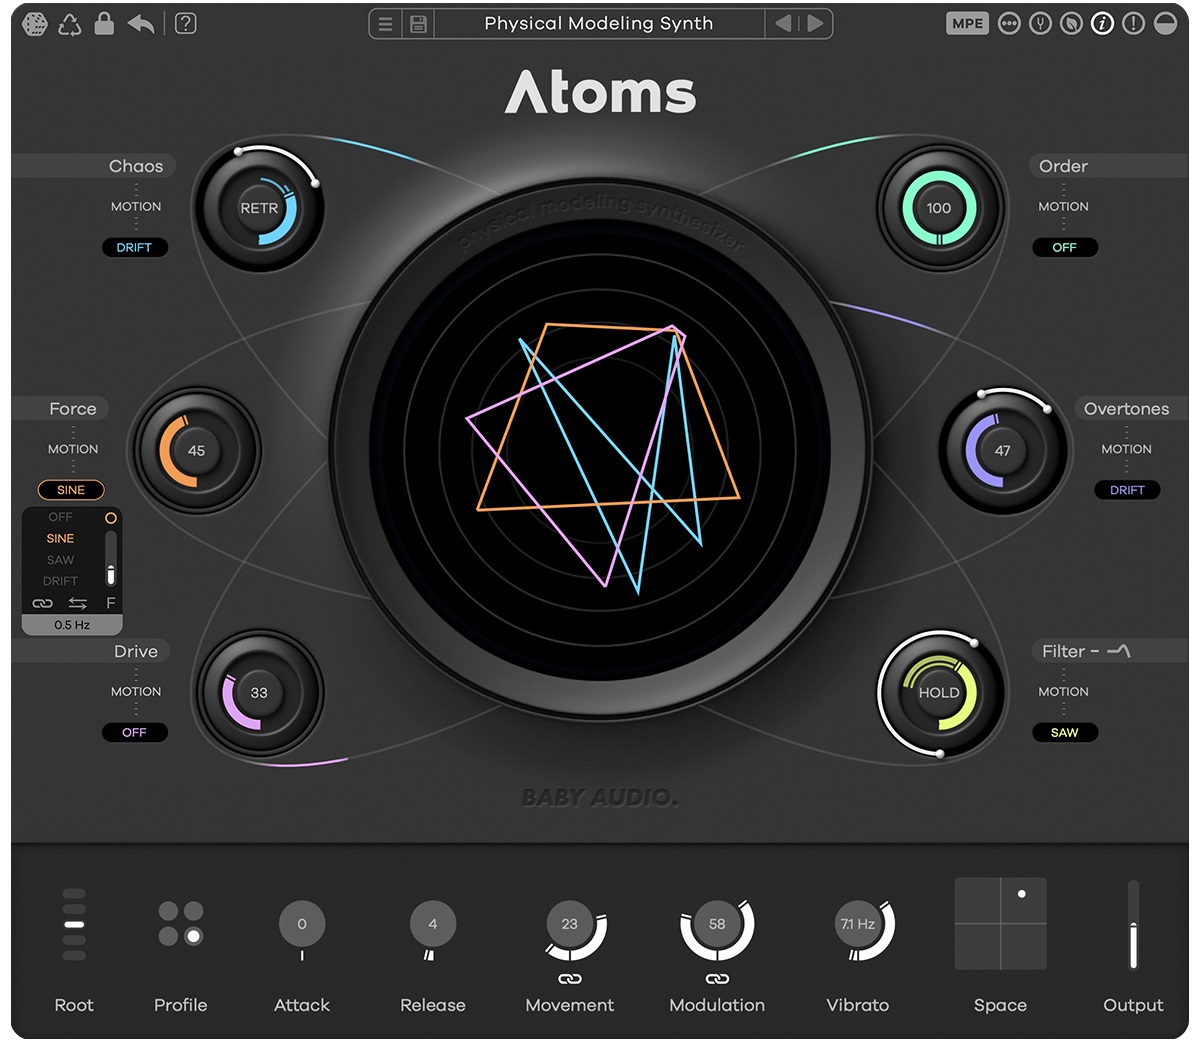Click the exclamation warning icon
The width and height of the screenshot is (1200, 1042).
click(x=1133, y=23)
